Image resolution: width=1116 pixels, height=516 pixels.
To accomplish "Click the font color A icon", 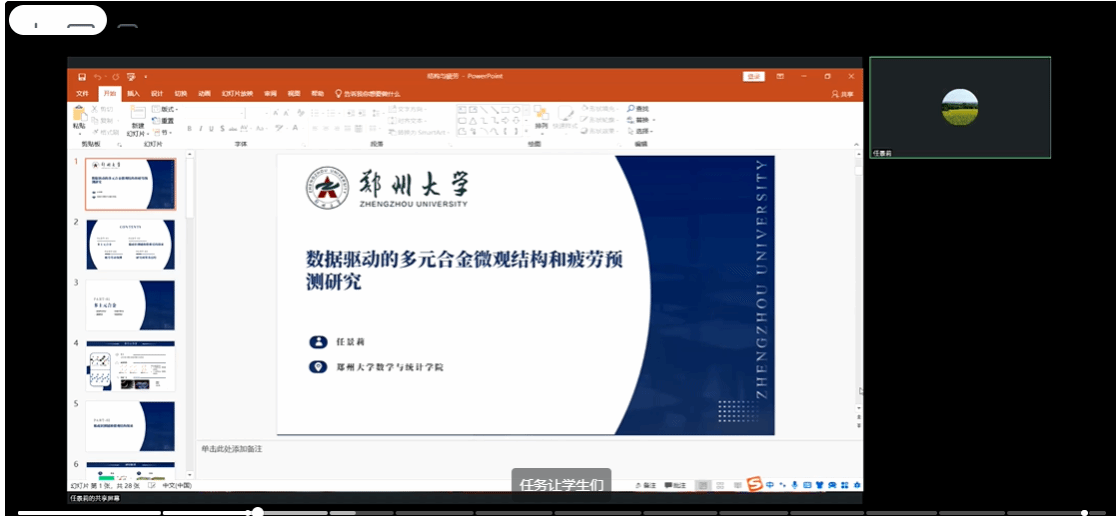I will coord(295,128).
